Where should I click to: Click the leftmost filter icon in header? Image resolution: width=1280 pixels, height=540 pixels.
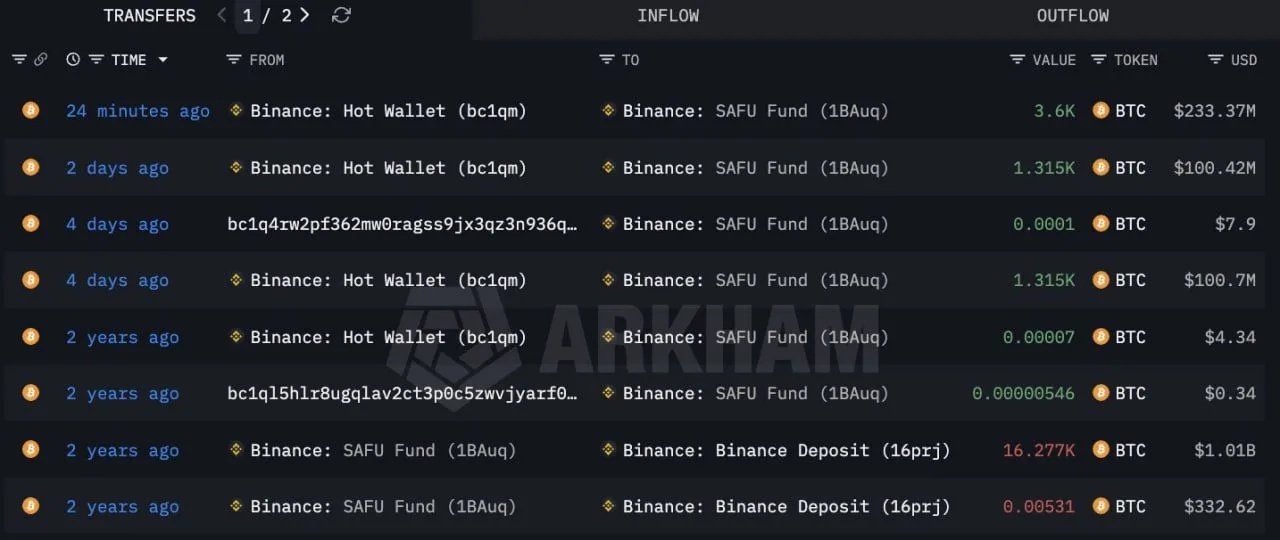pyautogui.click(x=19, y=60)
